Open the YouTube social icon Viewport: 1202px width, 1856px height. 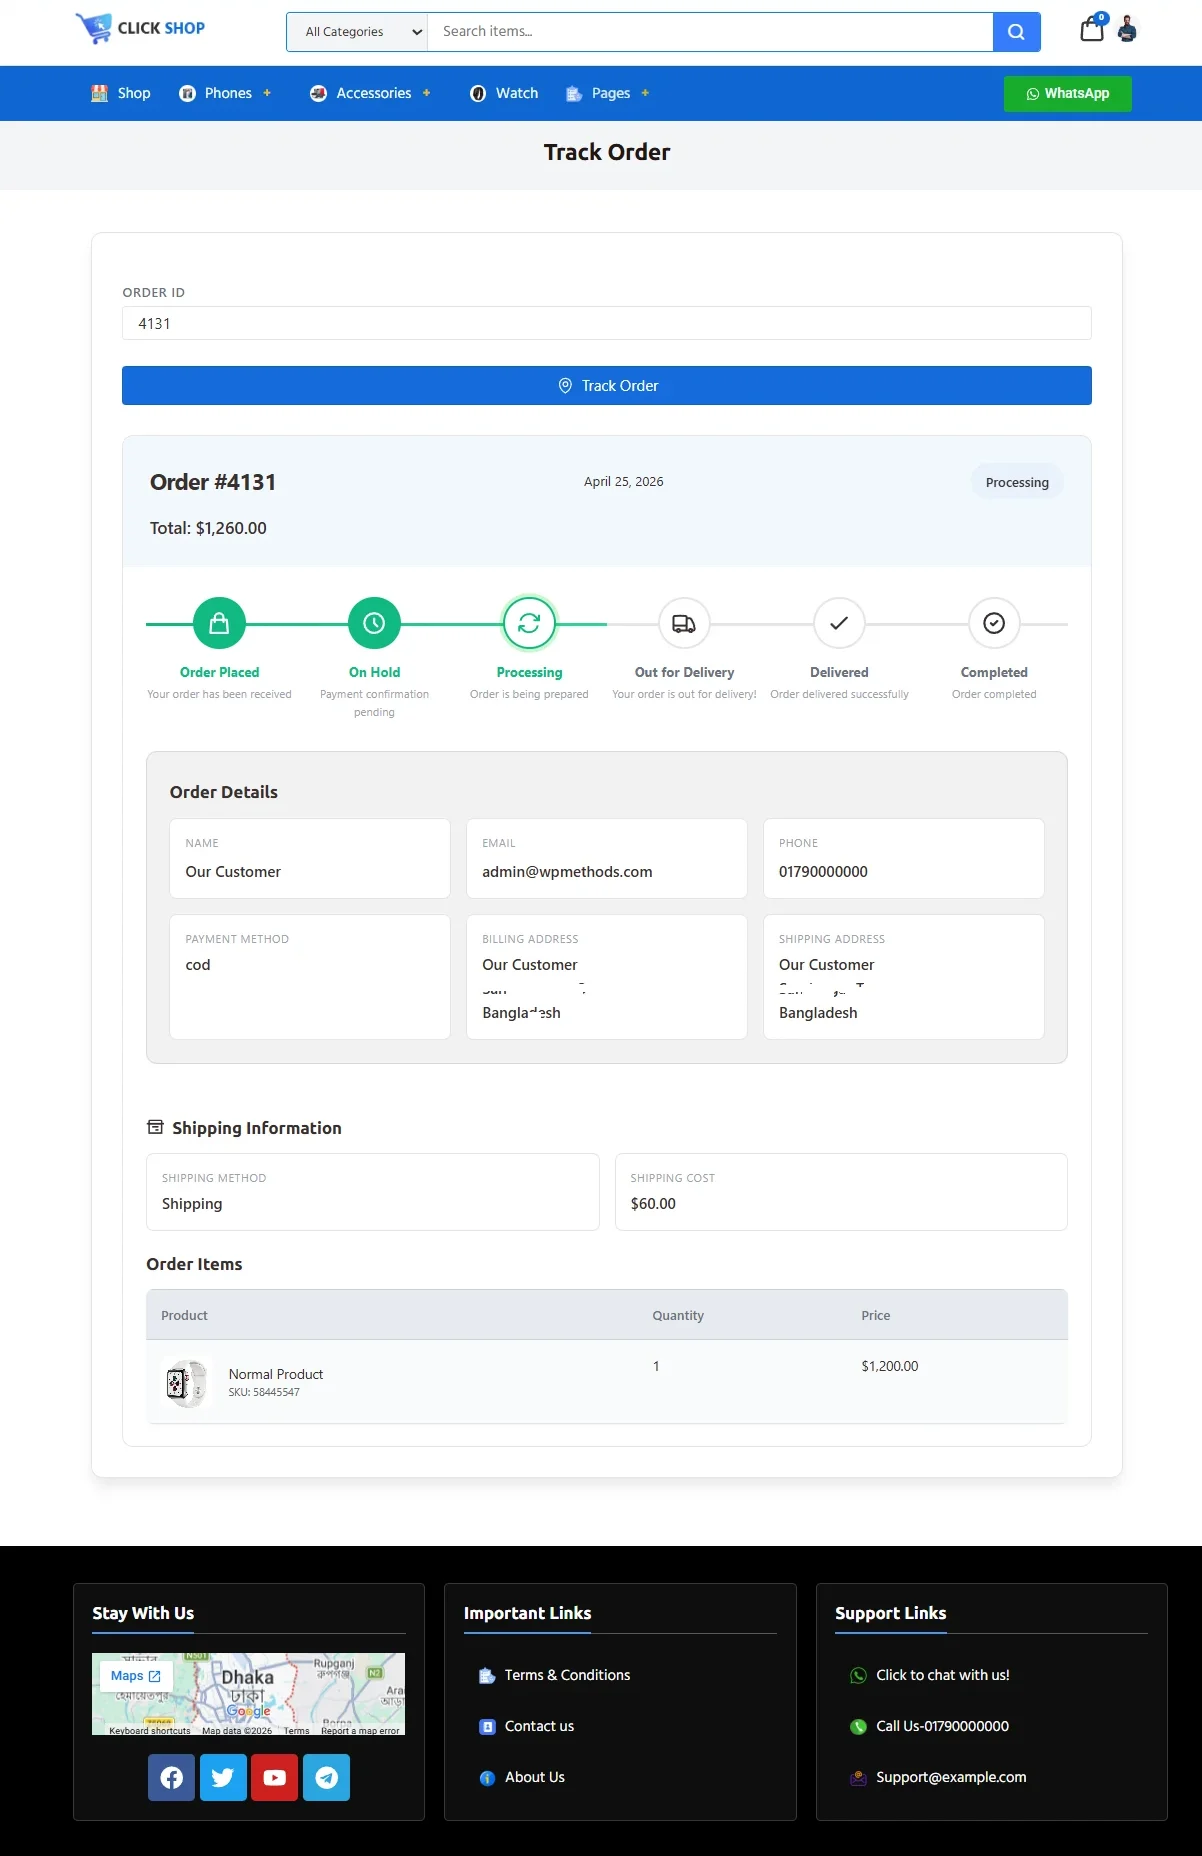click(274, 1777)
